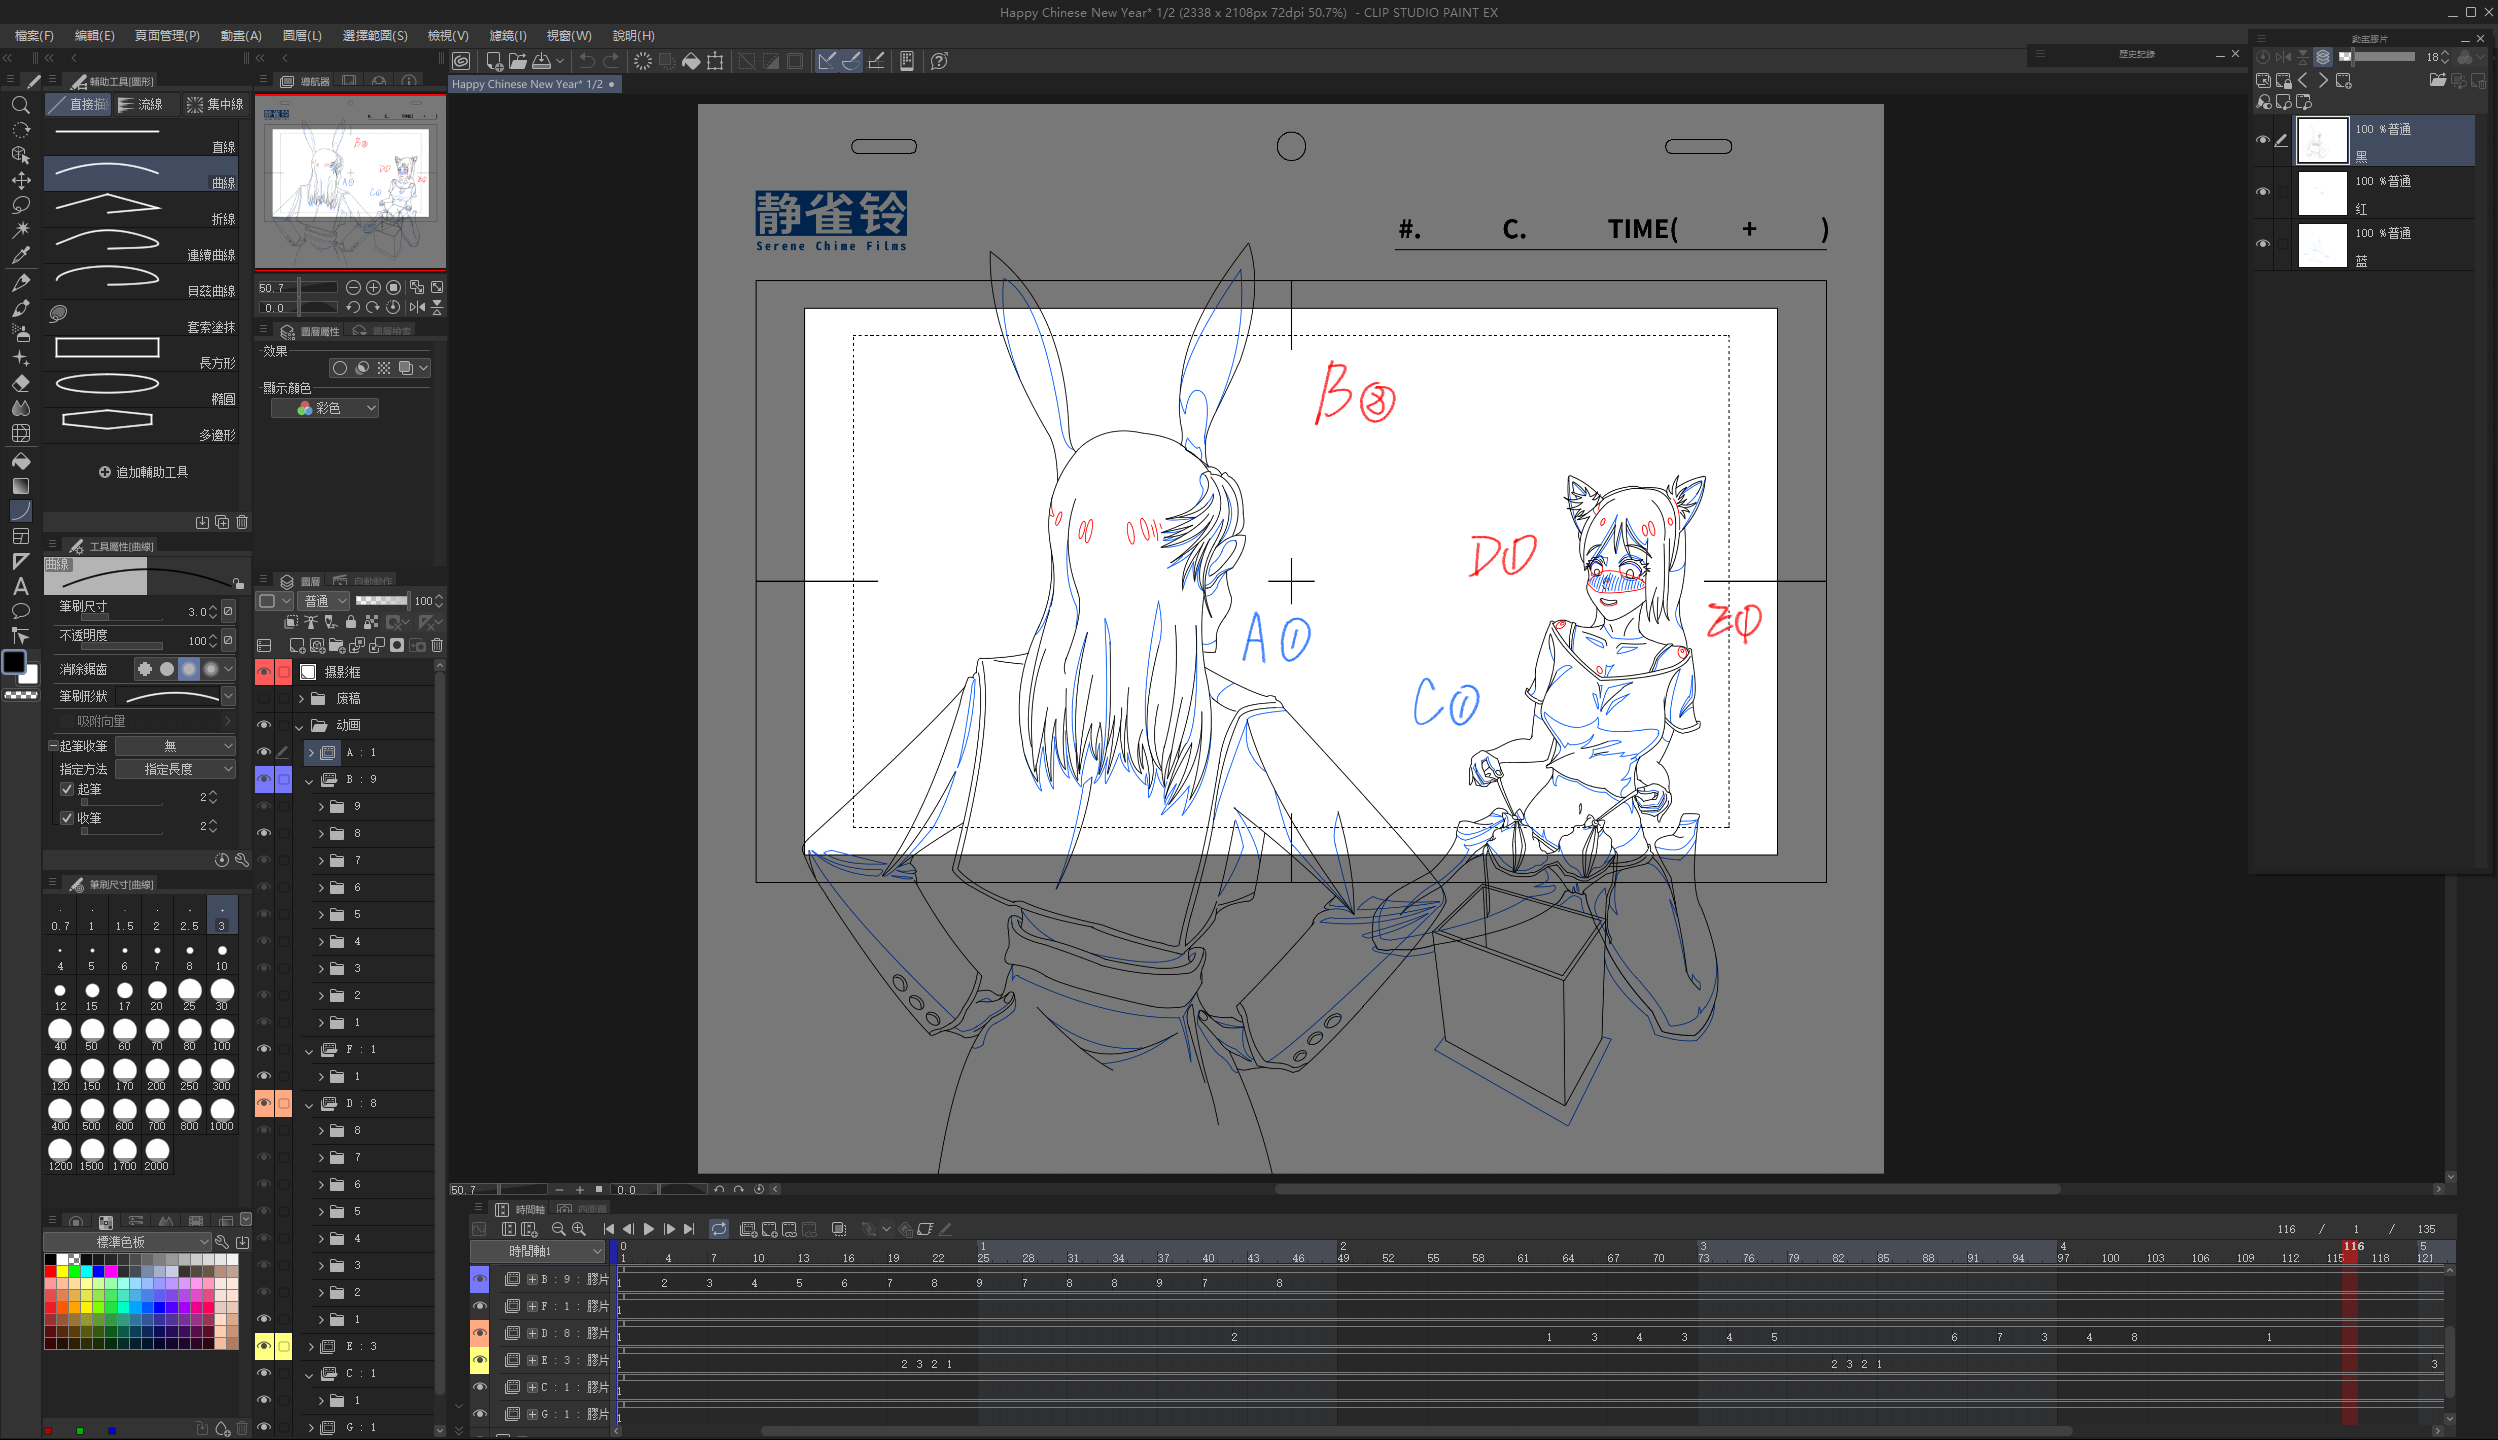
Task: Click the Scale/Rotate transform icon
Action: pyautogui.click(x=715, y=61)
